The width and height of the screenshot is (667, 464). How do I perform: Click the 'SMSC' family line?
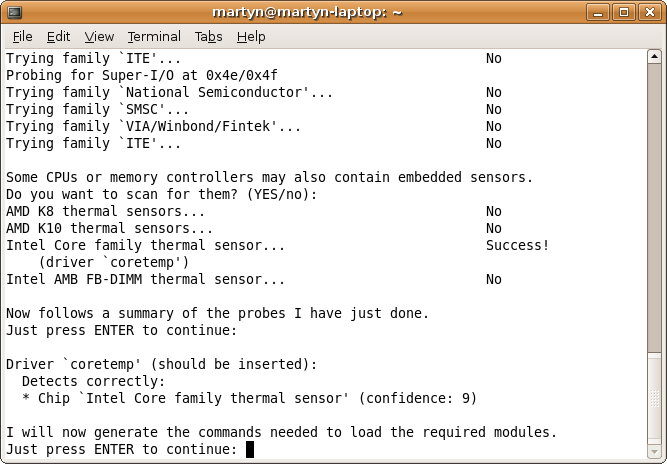pos(97,109)
